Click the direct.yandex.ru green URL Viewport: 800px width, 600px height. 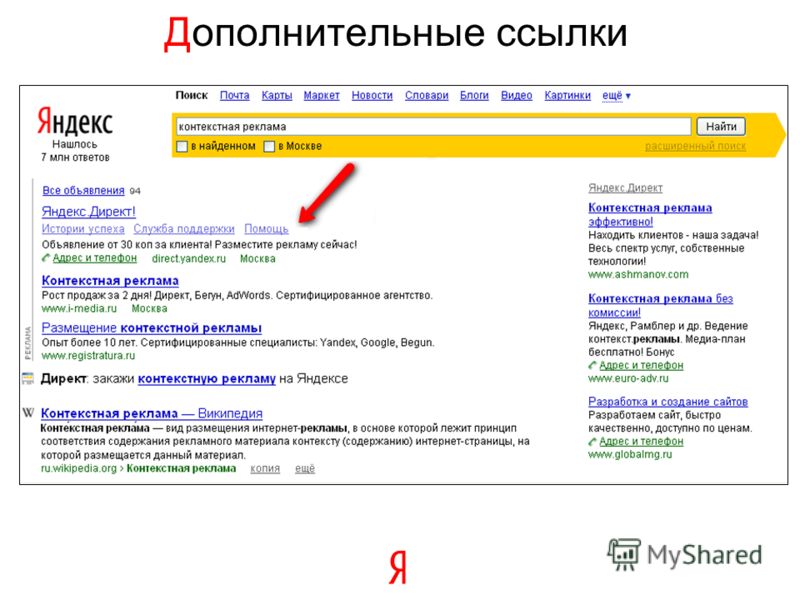pyautogui.click(x=189, y=259)
